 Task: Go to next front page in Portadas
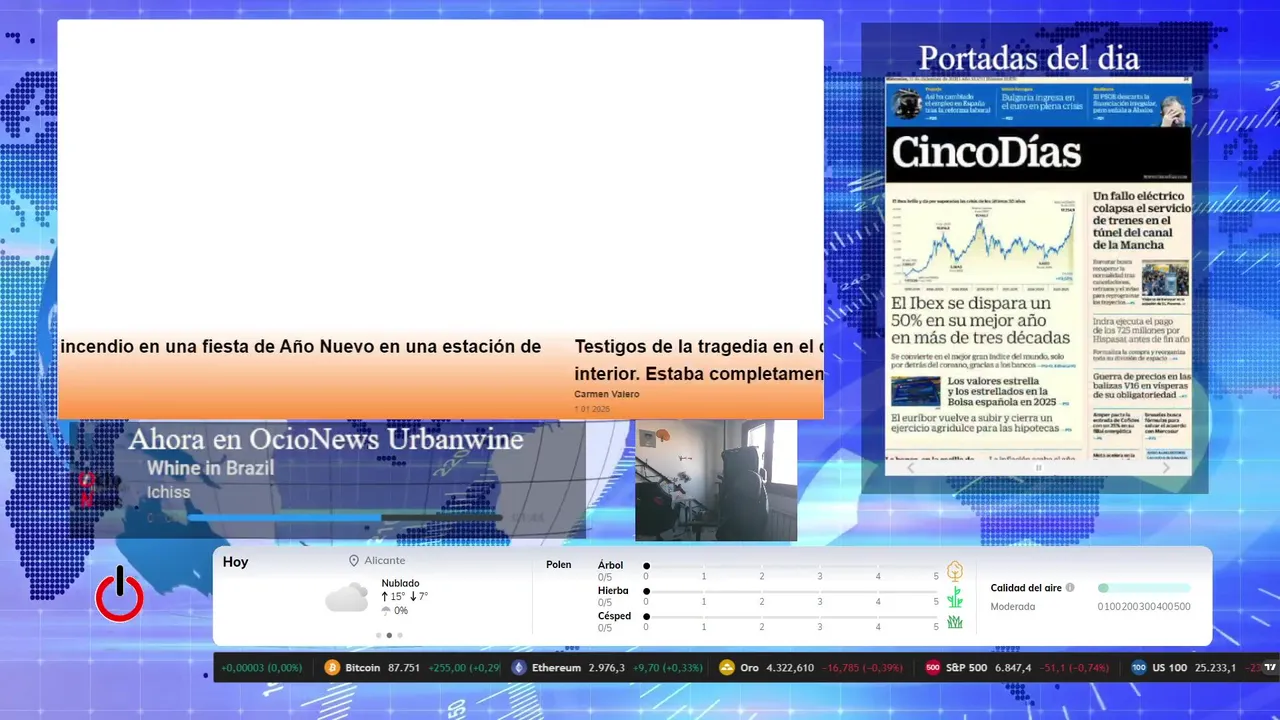pos(1166,467)
